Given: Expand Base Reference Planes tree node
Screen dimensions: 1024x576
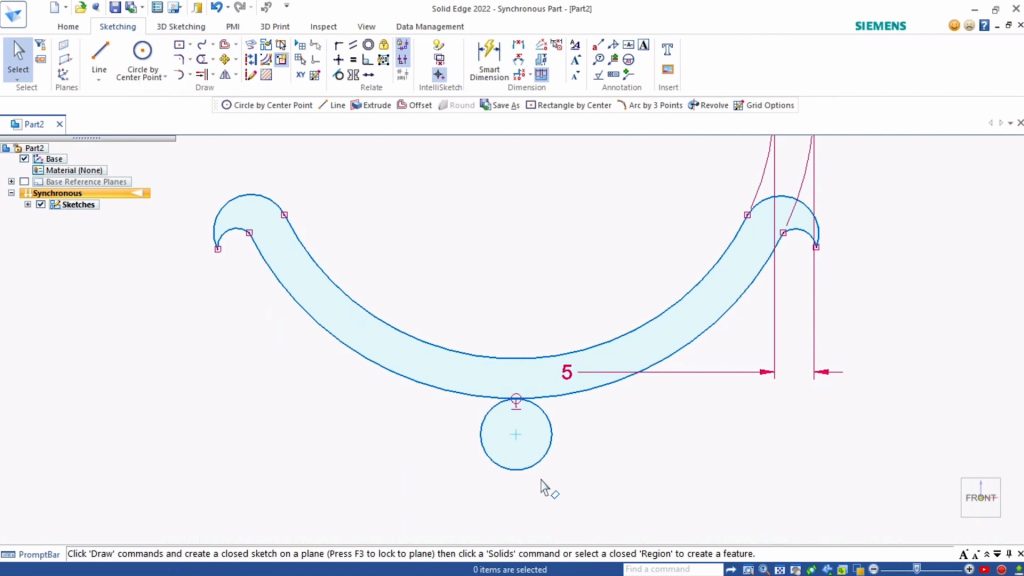Looking at the screenshot, I should (11, 182).
